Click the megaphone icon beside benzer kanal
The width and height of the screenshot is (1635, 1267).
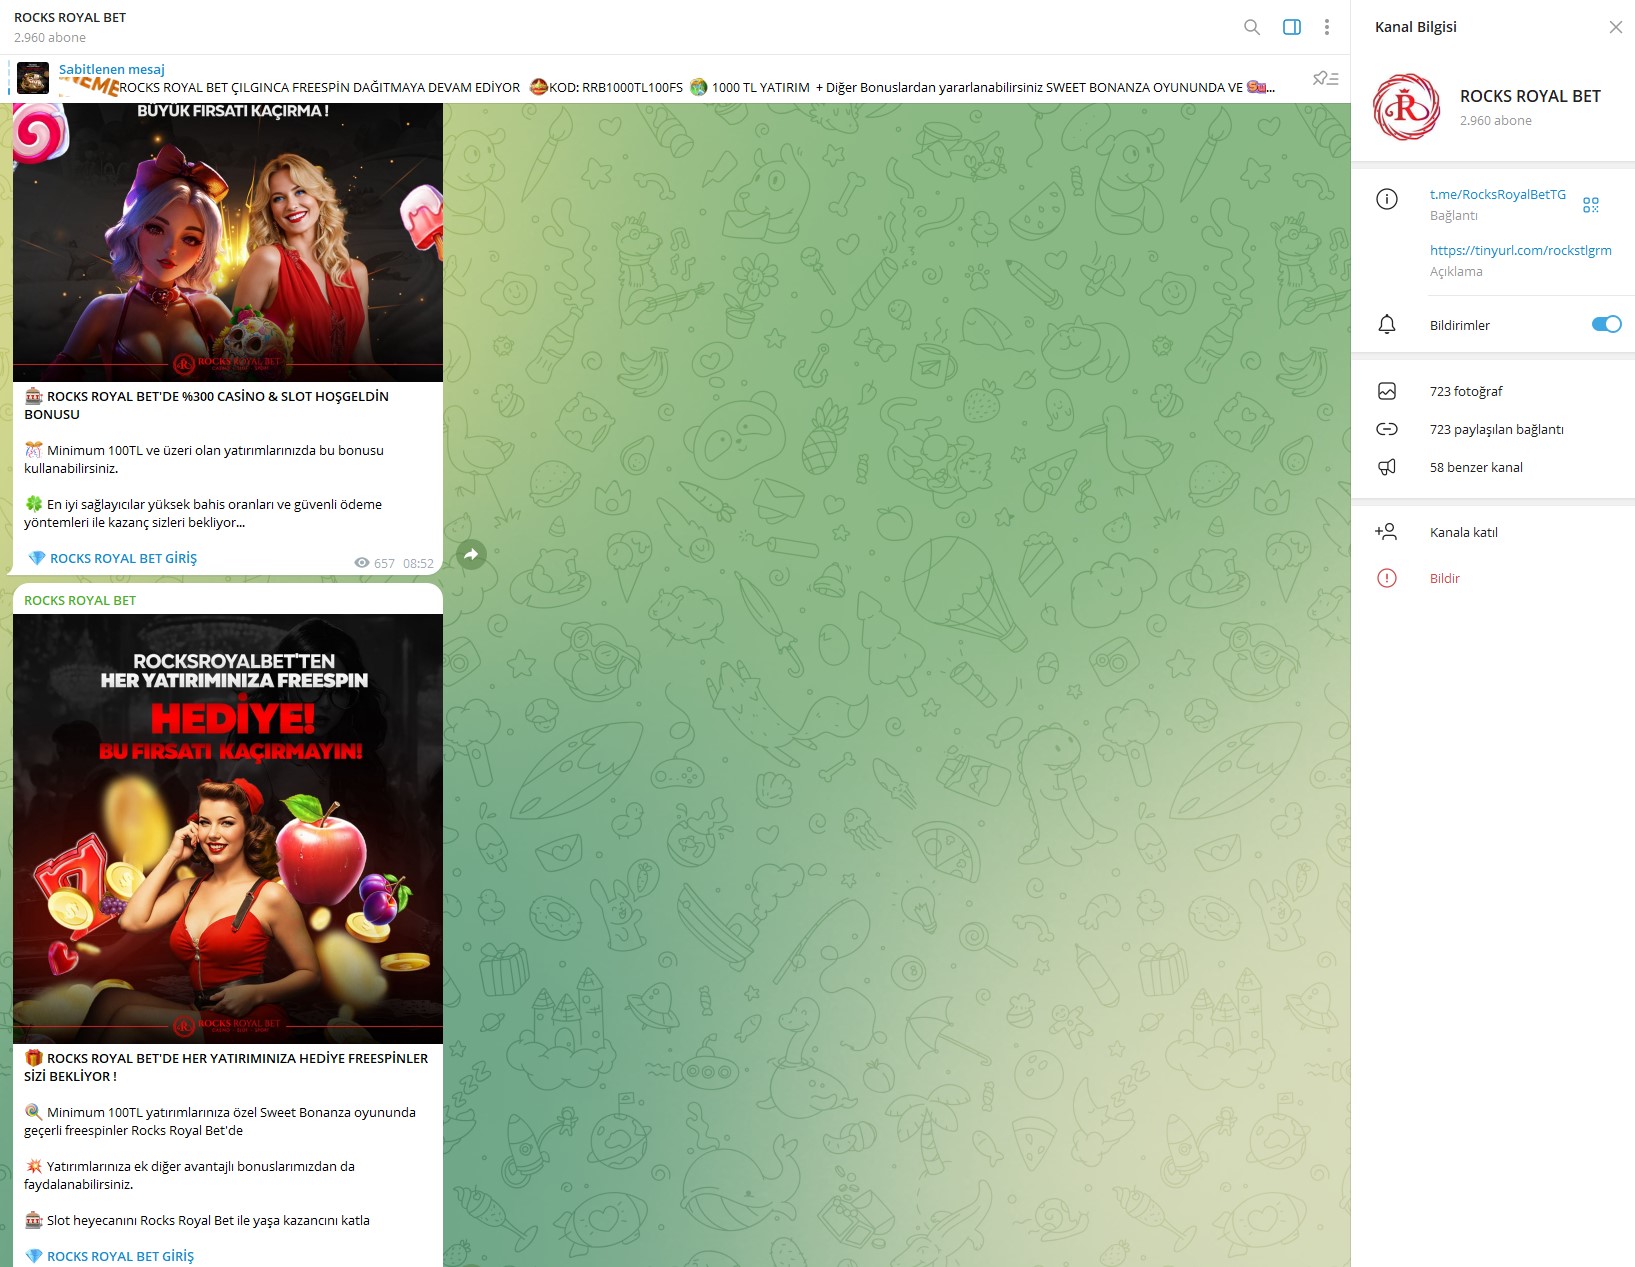point(1386,467)
